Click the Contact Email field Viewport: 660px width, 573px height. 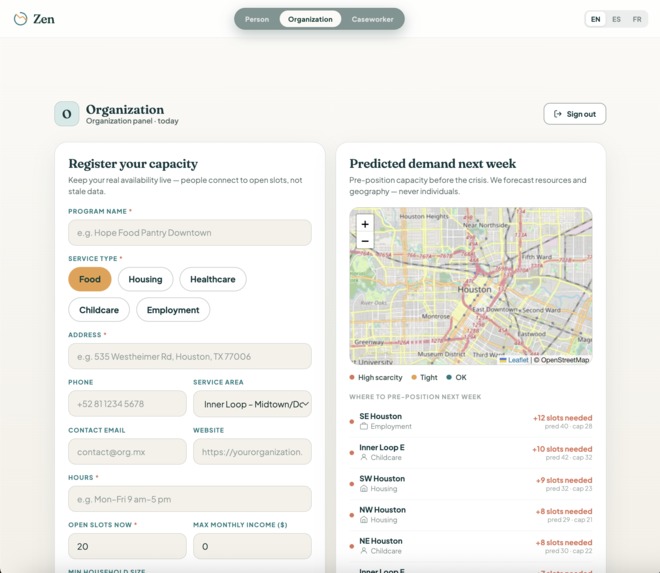(x=127, y=452)
